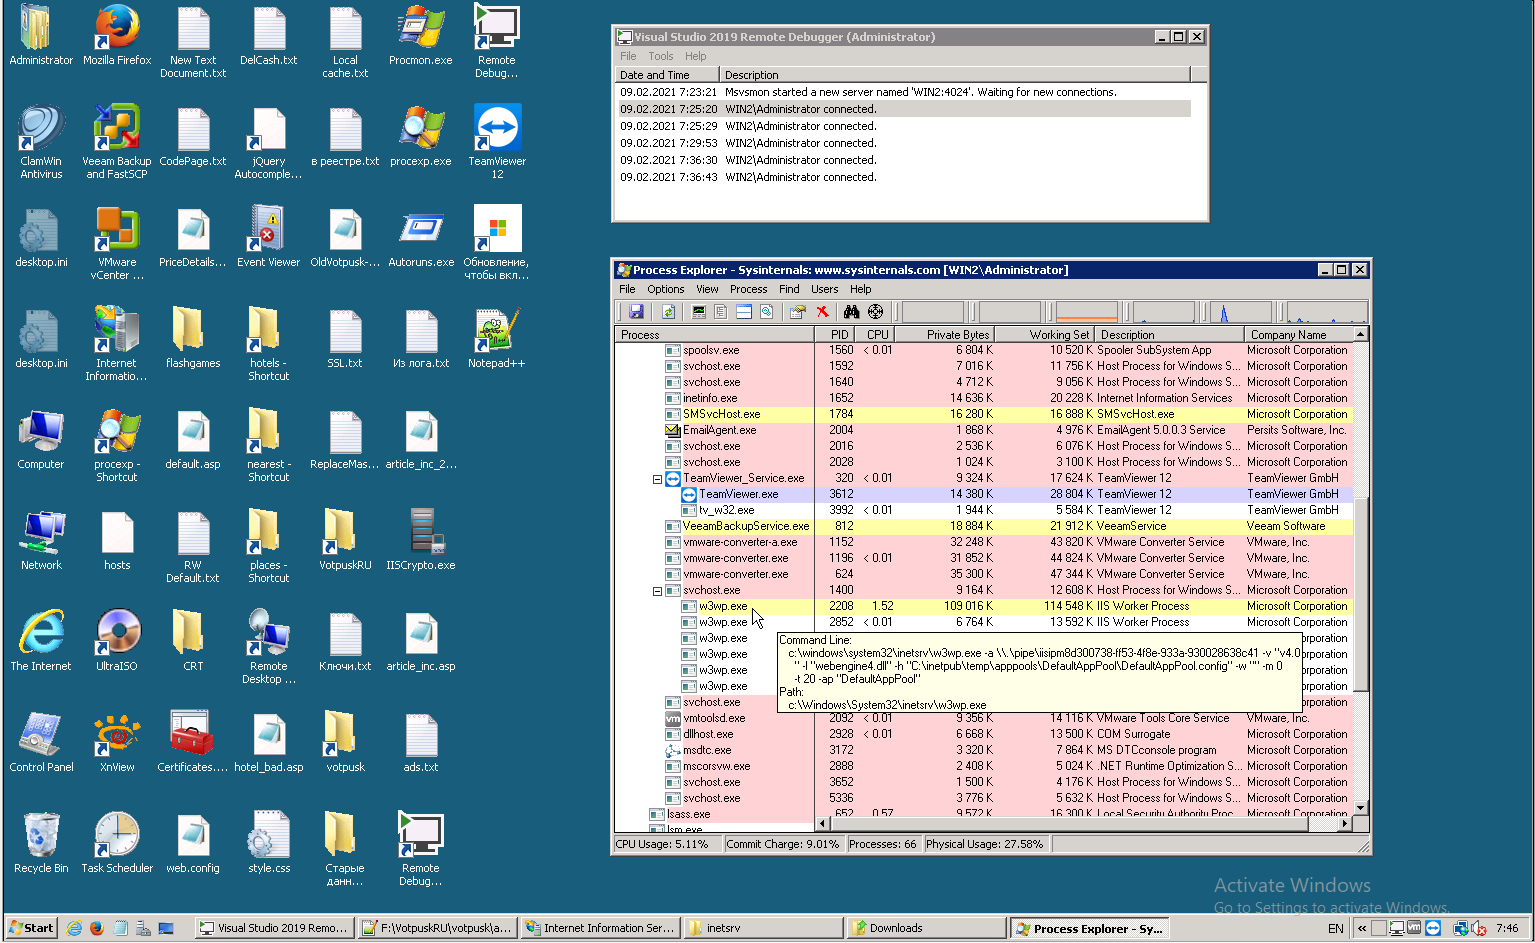Screen dimensions: 1535x943
Task: Select the 'Msvsmon started a new server' log entry
Action: (x=903, y=92)
